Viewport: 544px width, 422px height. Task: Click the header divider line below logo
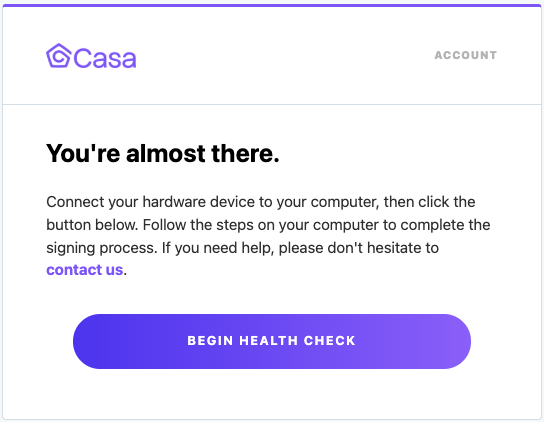pos(272,104)
